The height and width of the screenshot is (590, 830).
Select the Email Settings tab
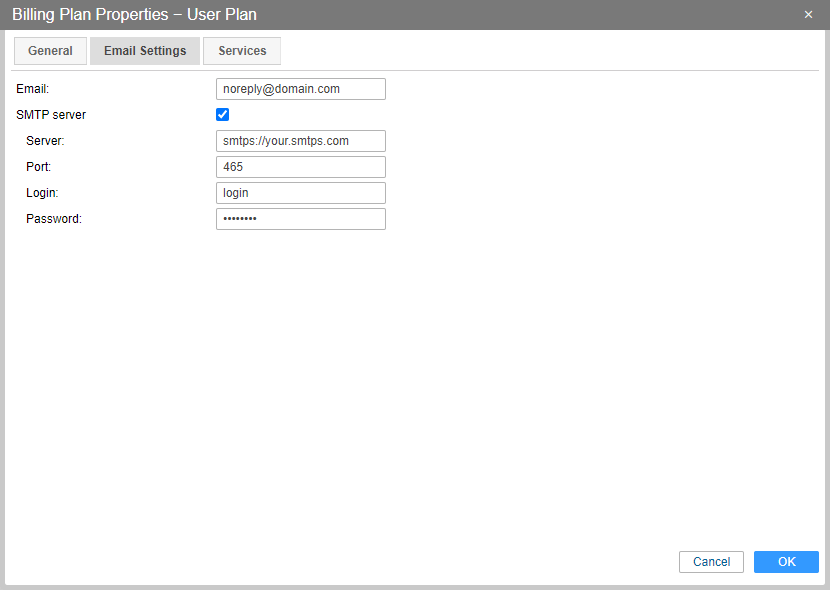[145, 51]
